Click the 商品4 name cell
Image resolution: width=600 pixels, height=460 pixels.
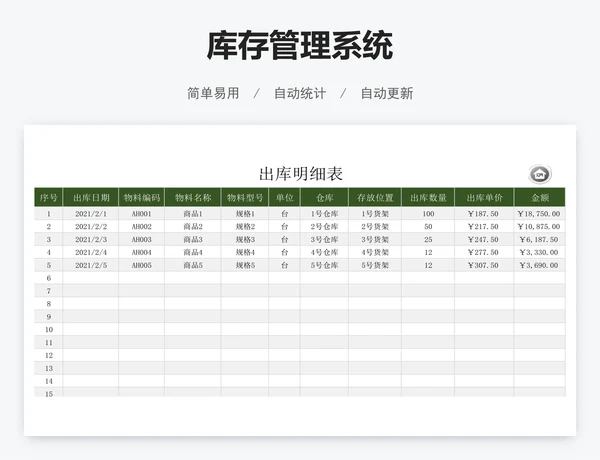click(x=193, y=252)
